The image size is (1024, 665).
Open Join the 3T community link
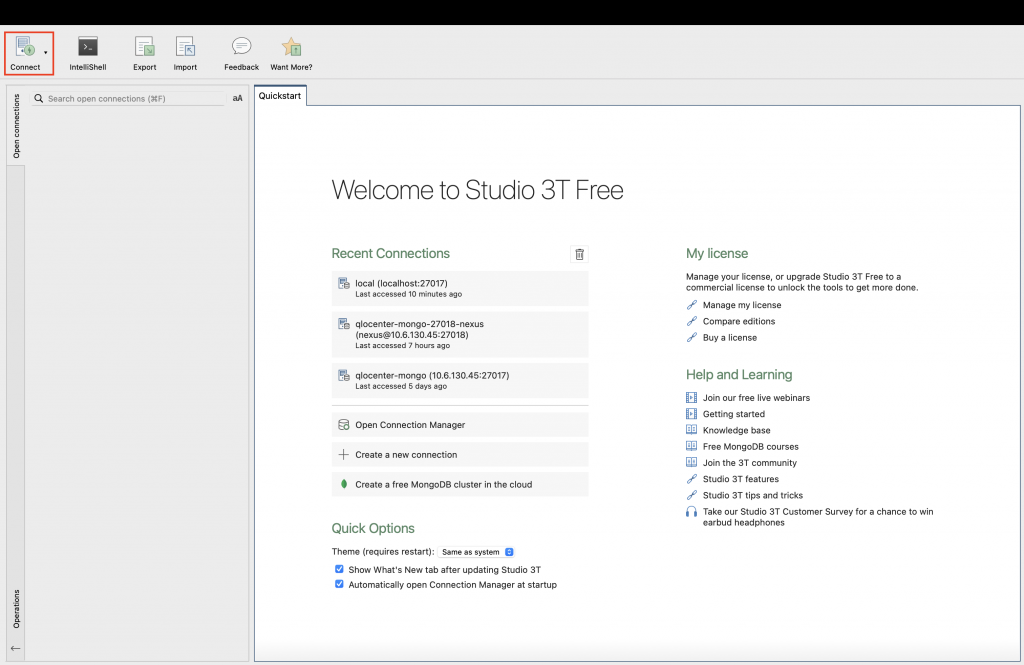click(x=750, y=463)
